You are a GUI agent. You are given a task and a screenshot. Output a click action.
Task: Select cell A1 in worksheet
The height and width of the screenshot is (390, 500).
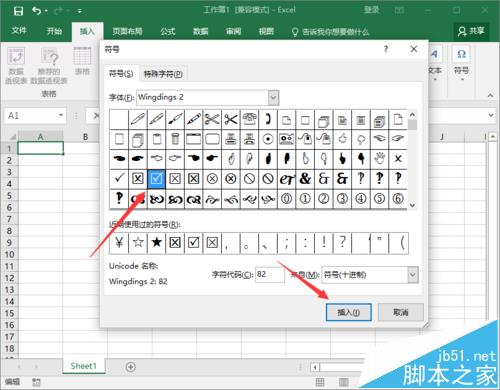[x=40, y=148]
